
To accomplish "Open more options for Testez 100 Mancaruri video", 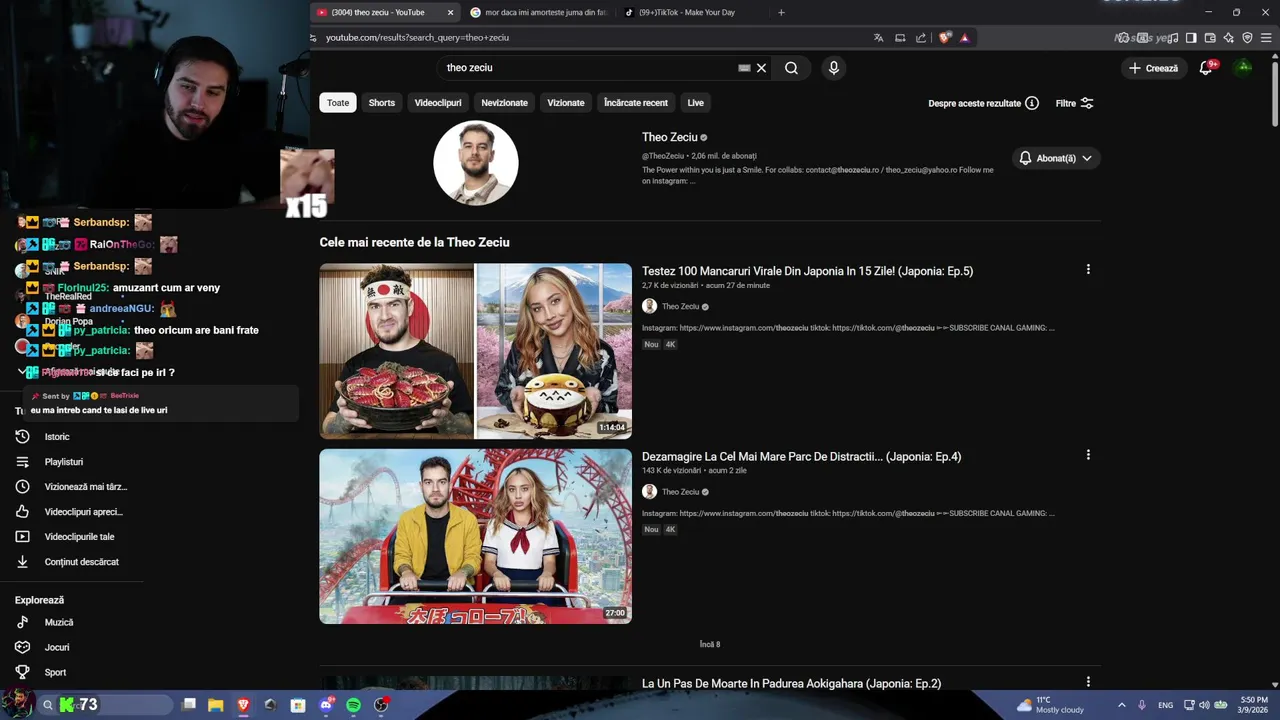I will tap(1088, 269).
